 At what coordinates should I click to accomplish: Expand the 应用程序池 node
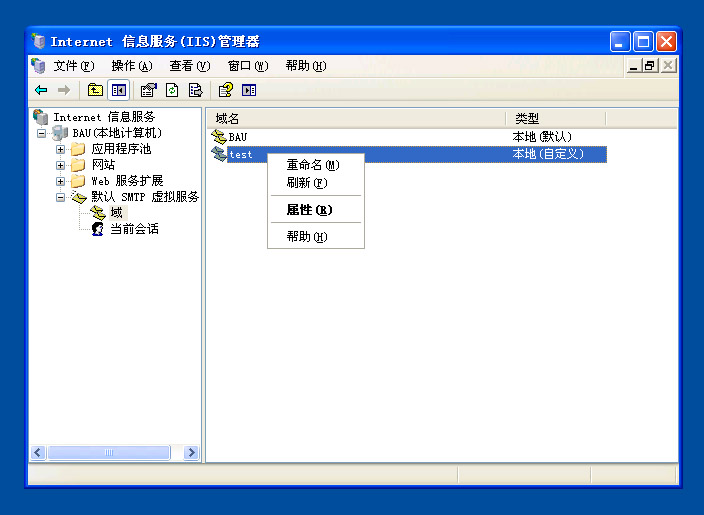pyautogui.click(x=60, y=150)
